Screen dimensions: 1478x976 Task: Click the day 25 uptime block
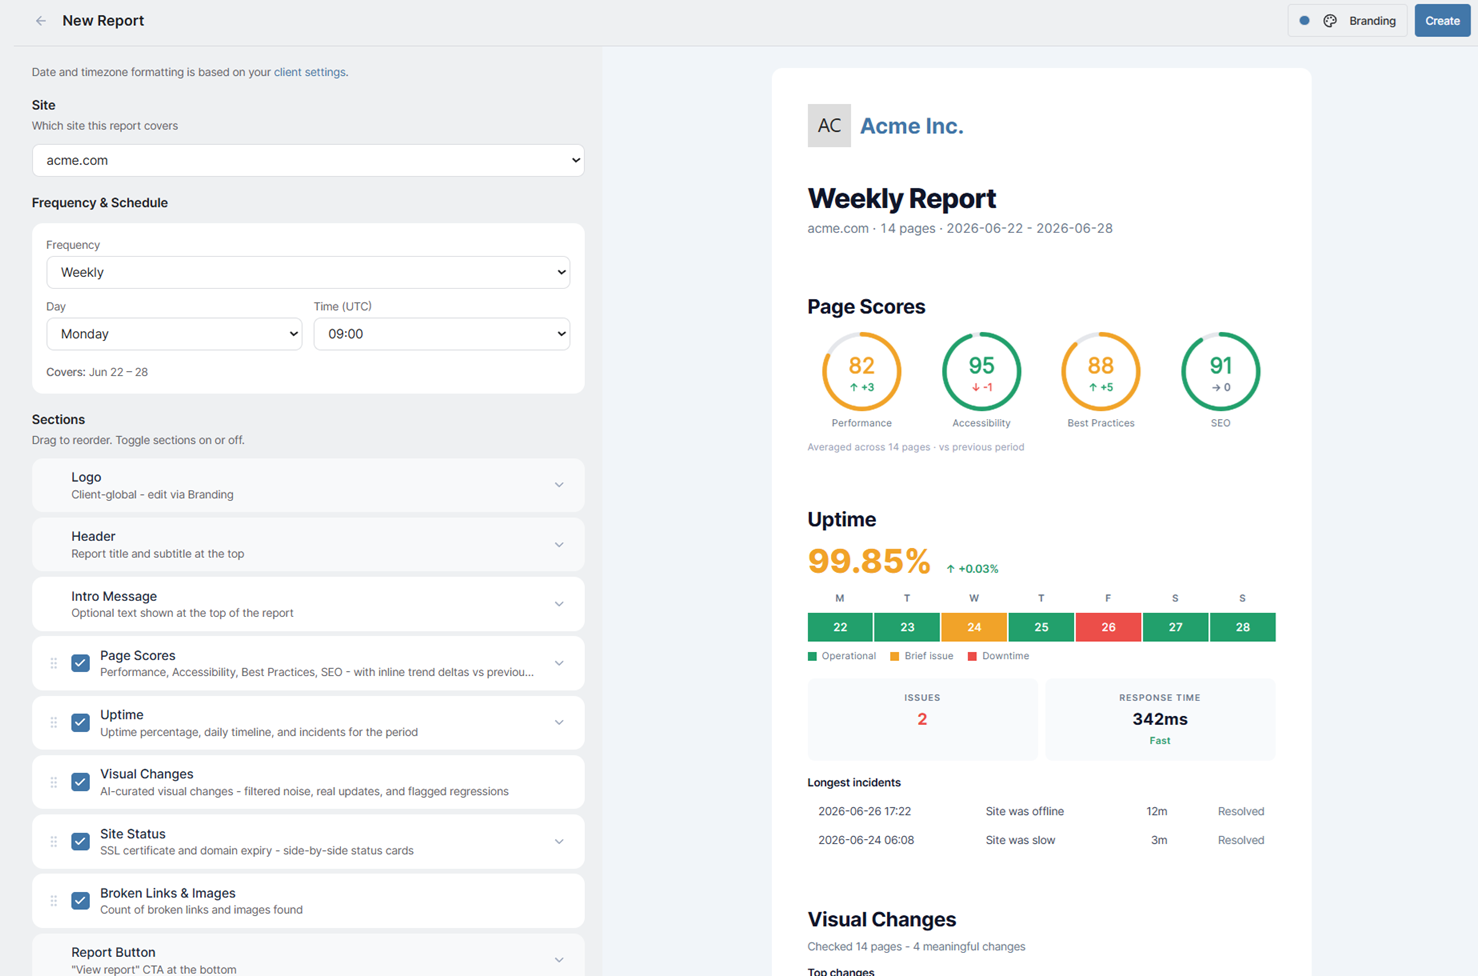click(1041, 627)
